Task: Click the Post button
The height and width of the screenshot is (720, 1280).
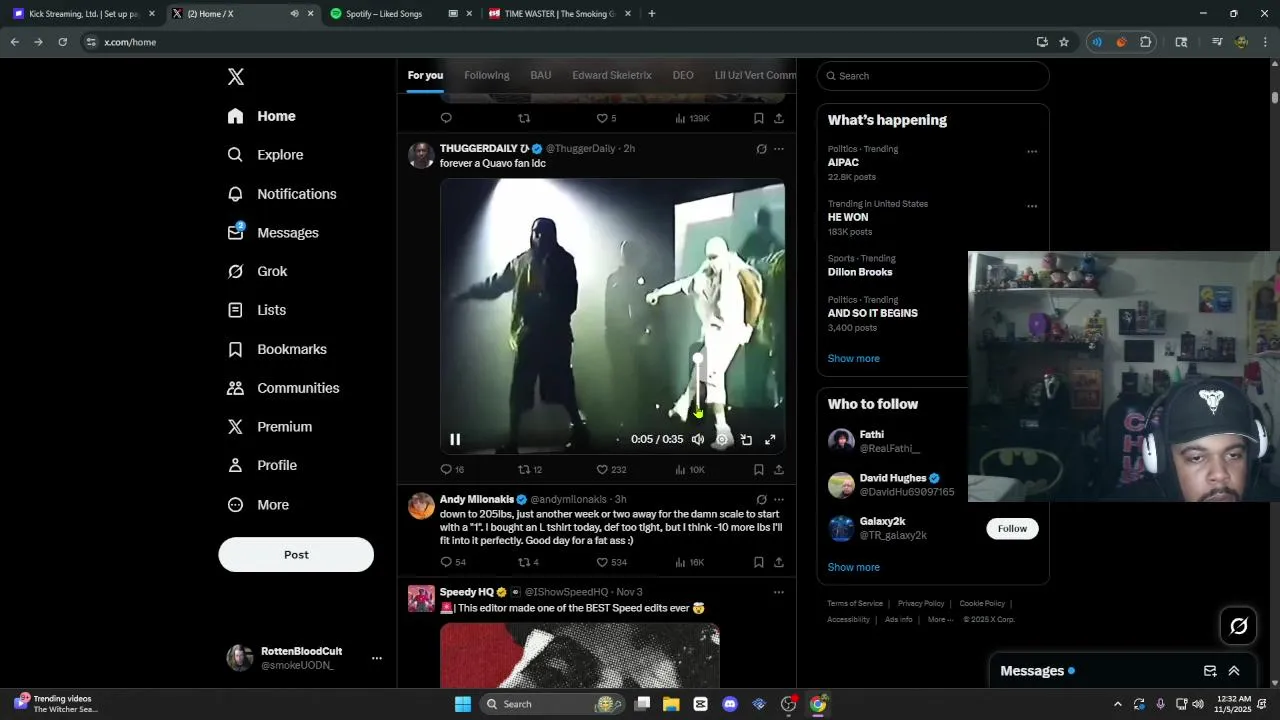Action: (x=296, y=555)
